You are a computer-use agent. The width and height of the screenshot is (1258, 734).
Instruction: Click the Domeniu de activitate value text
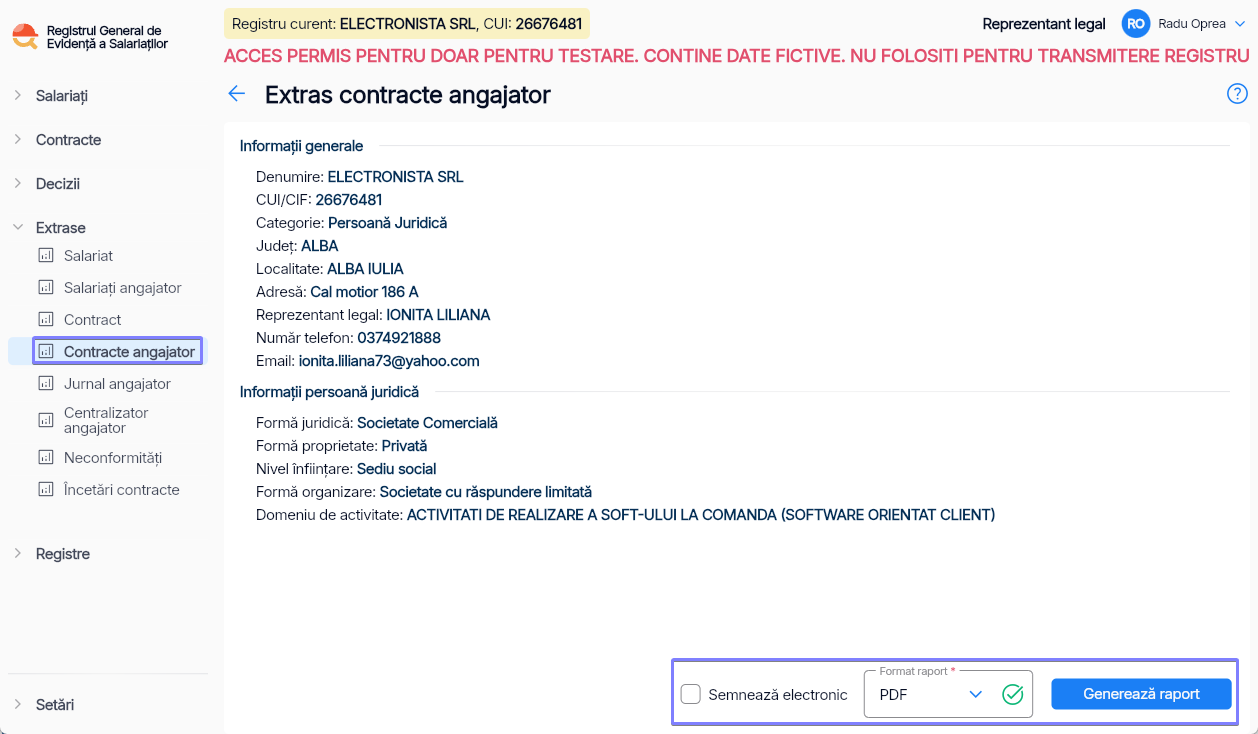[701, 515]
